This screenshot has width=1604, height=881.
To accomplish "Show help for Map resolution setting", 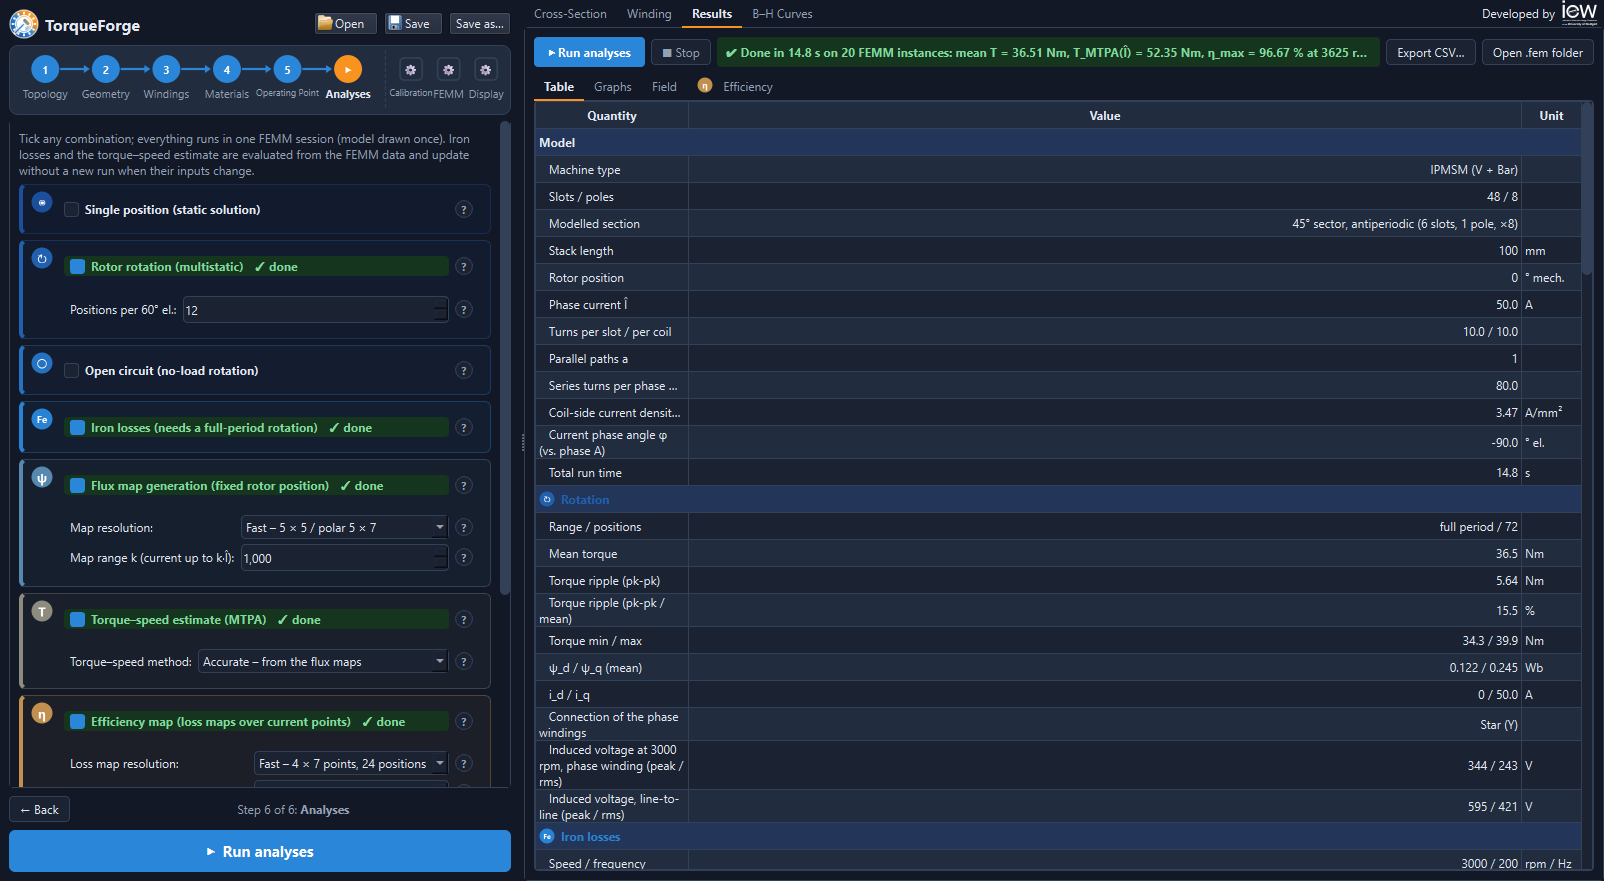I will click(464, 528).
